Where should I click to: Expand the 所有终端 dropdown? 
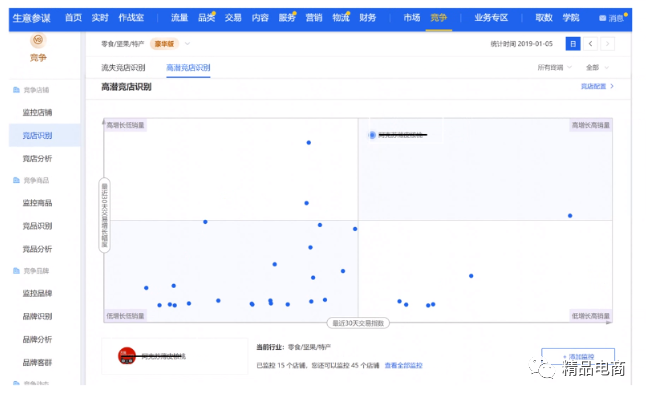tap(555, 68)
